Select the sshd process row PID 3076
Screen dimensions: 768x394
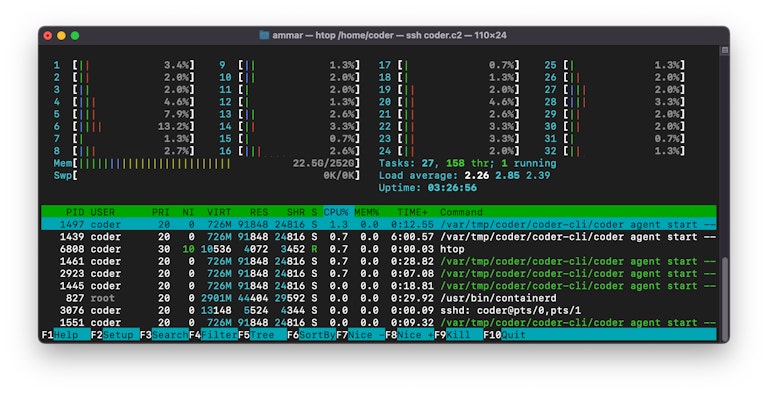coord(379,310)
